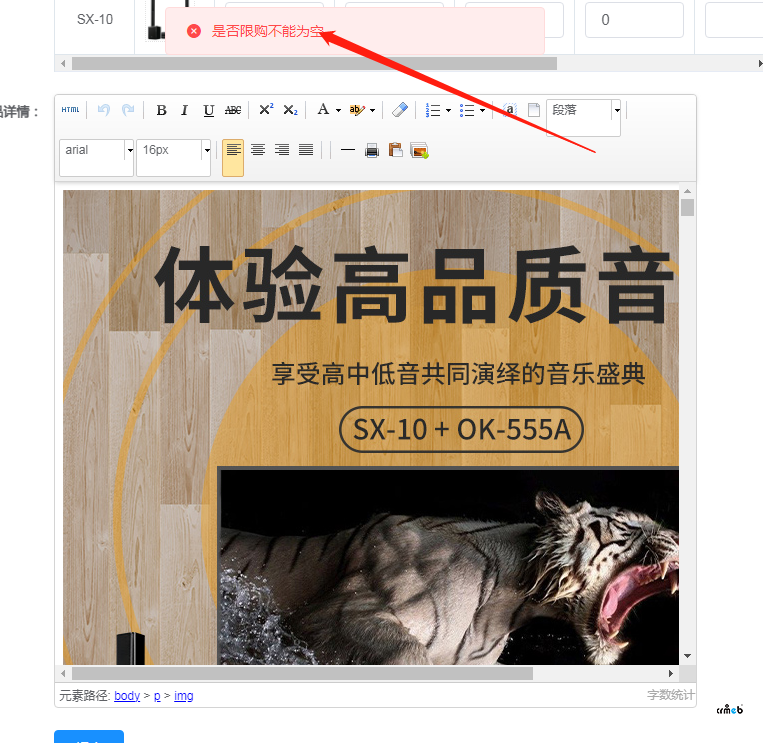Insert a horizontal rule line

tap(347, 150)
